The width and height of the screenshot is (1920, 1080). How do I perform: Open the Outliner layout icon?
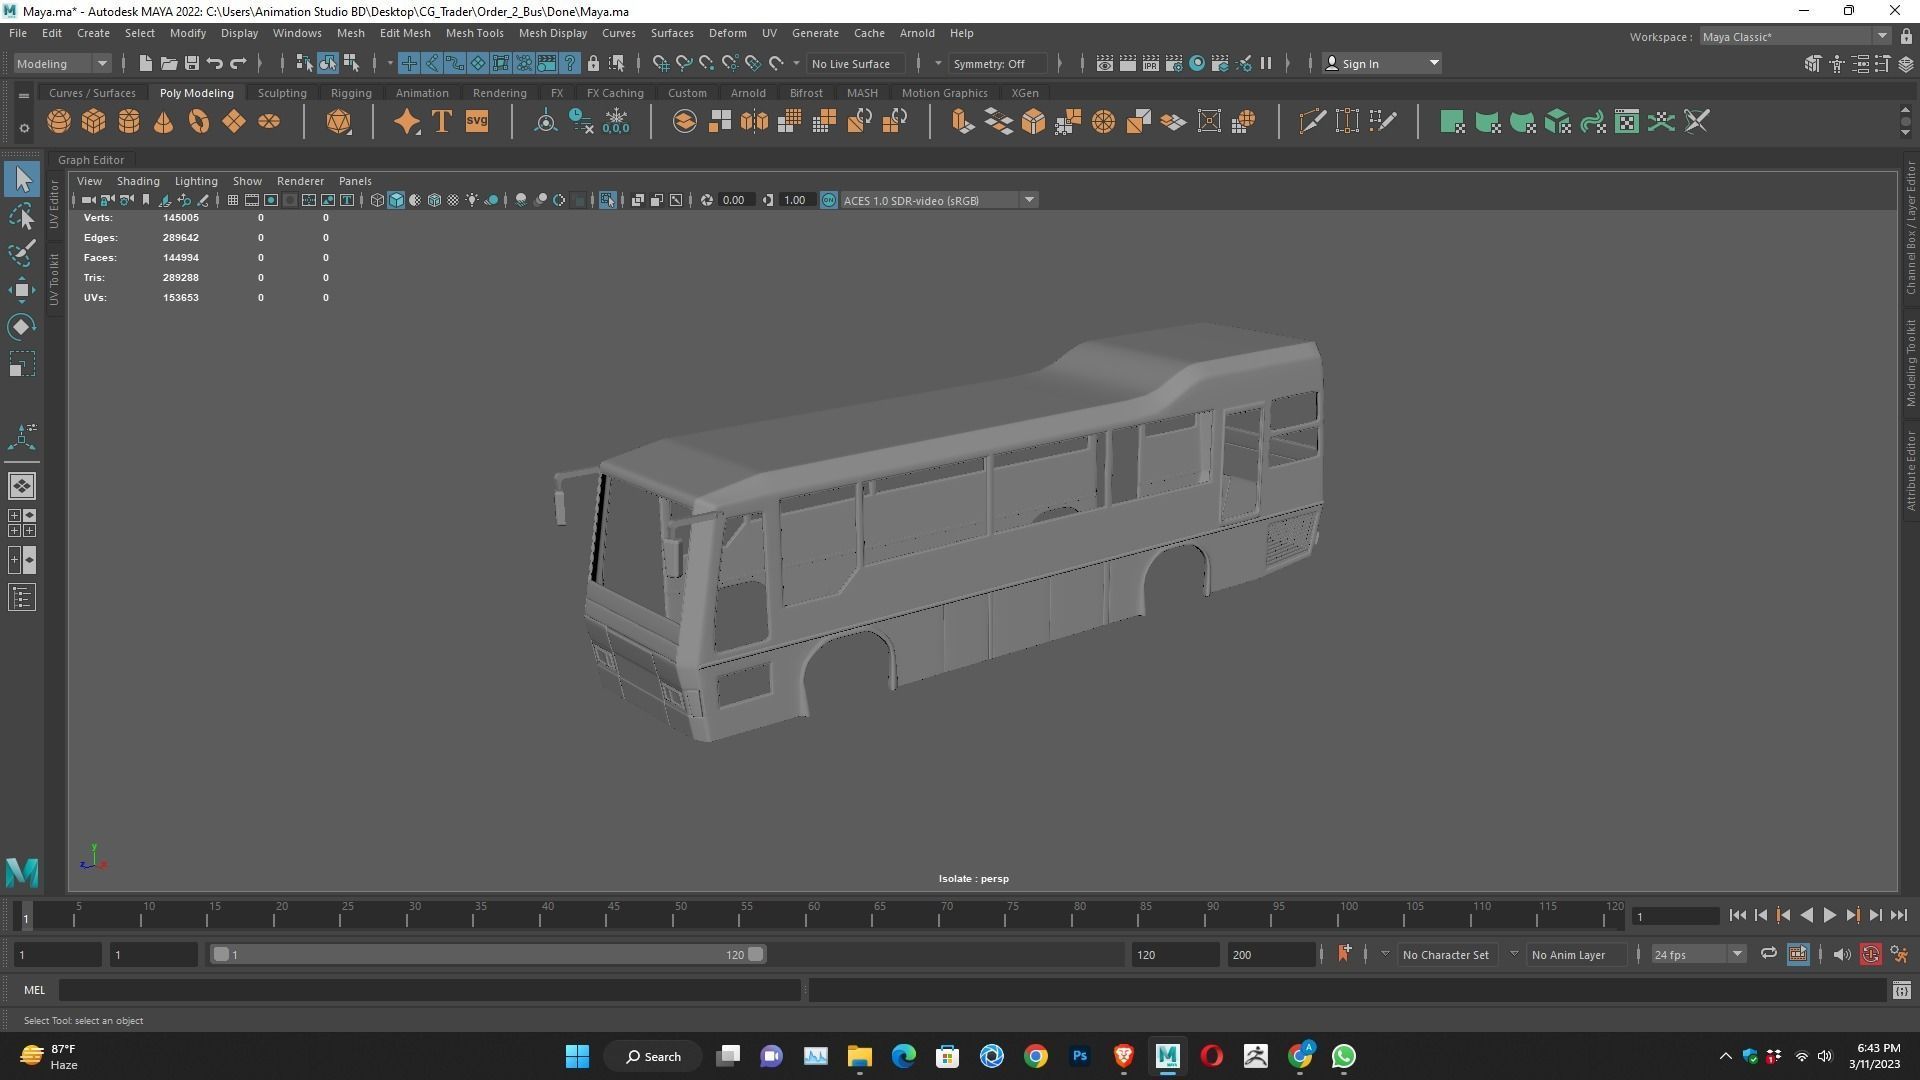coord(22,598)
